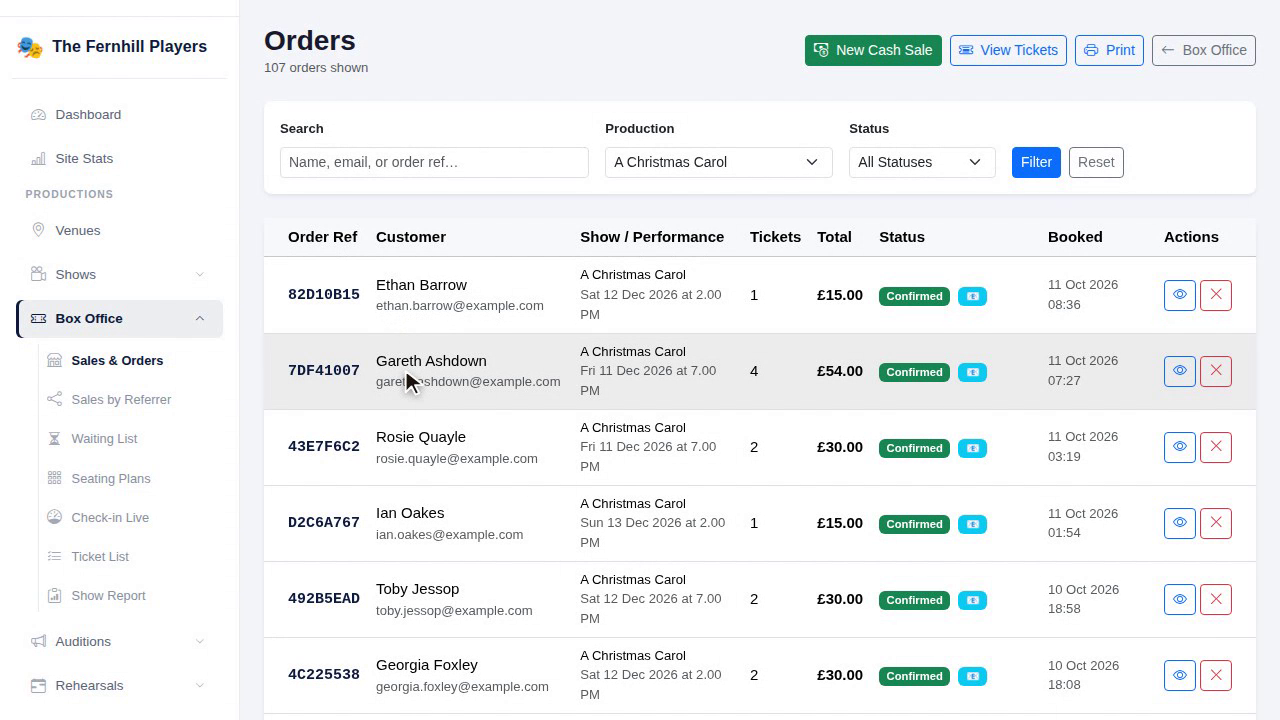Navigate to Venues
The height and width of the screenshot is (720, 1280).
coord(120,230)
